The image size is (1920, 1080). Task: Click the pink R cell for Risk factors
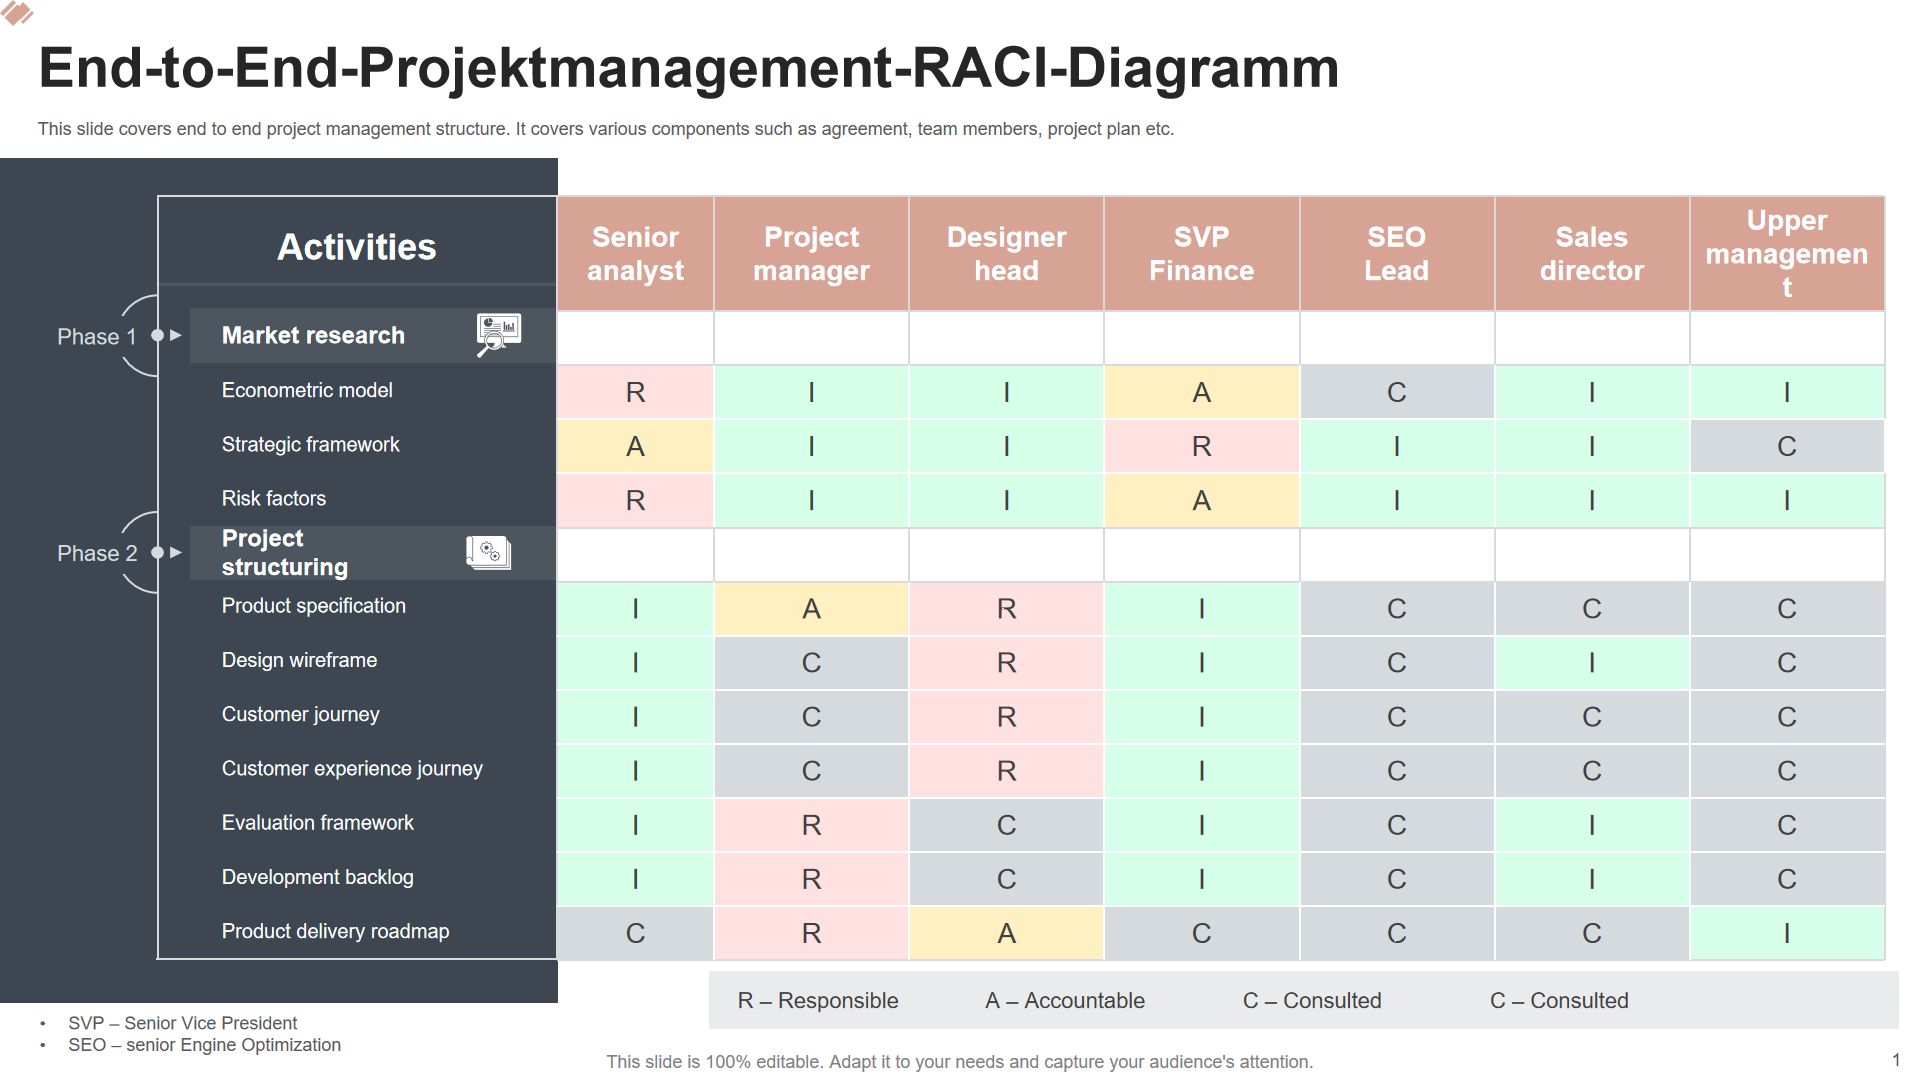point(635,500)
